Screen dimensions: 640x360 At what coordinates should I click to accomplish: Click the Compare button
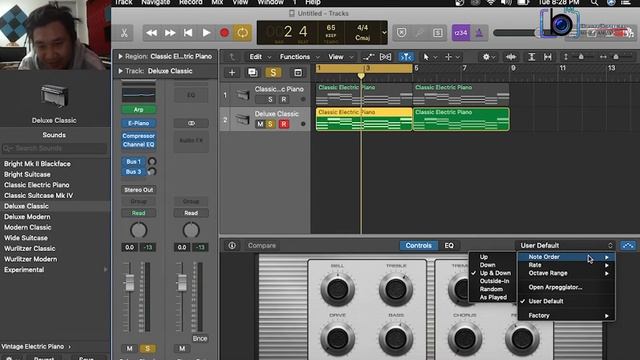click(262, 245)
